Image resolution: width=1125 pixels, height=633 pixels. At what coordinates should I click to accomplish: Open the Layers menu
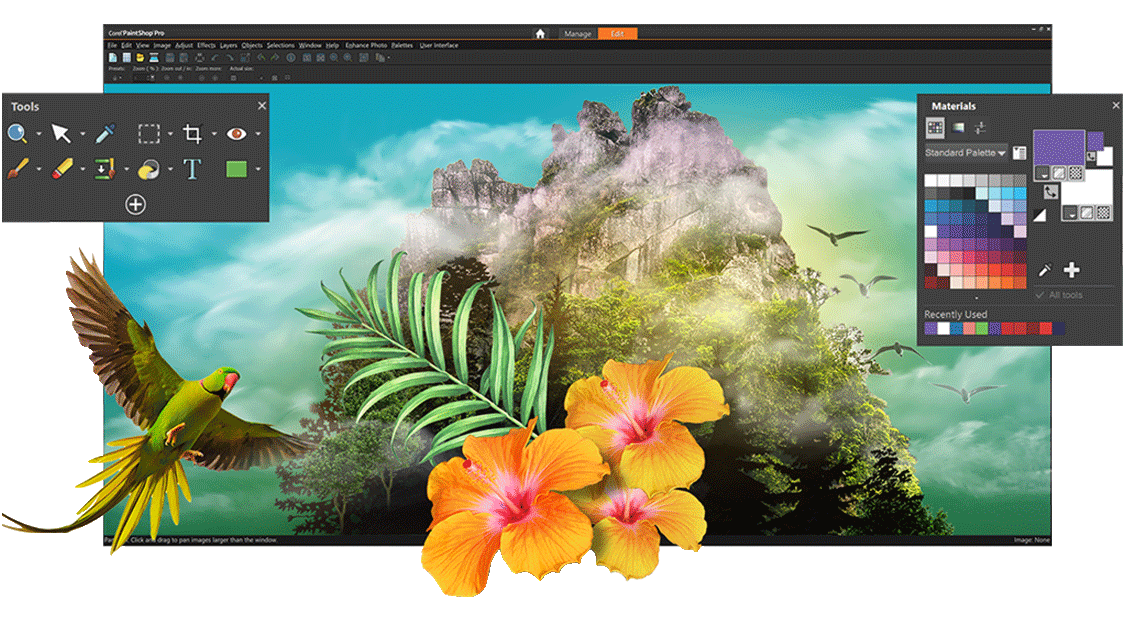click(x=228, y=45)
